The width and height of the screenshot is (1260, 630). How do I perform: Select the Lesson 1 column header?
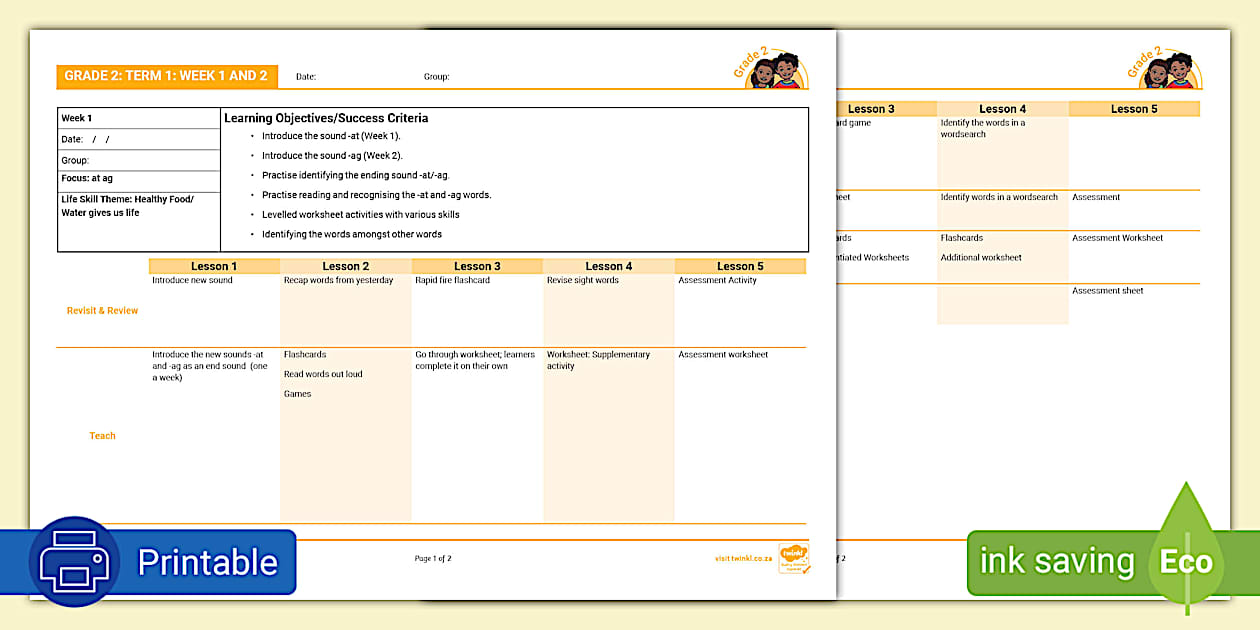click(214, 266)
